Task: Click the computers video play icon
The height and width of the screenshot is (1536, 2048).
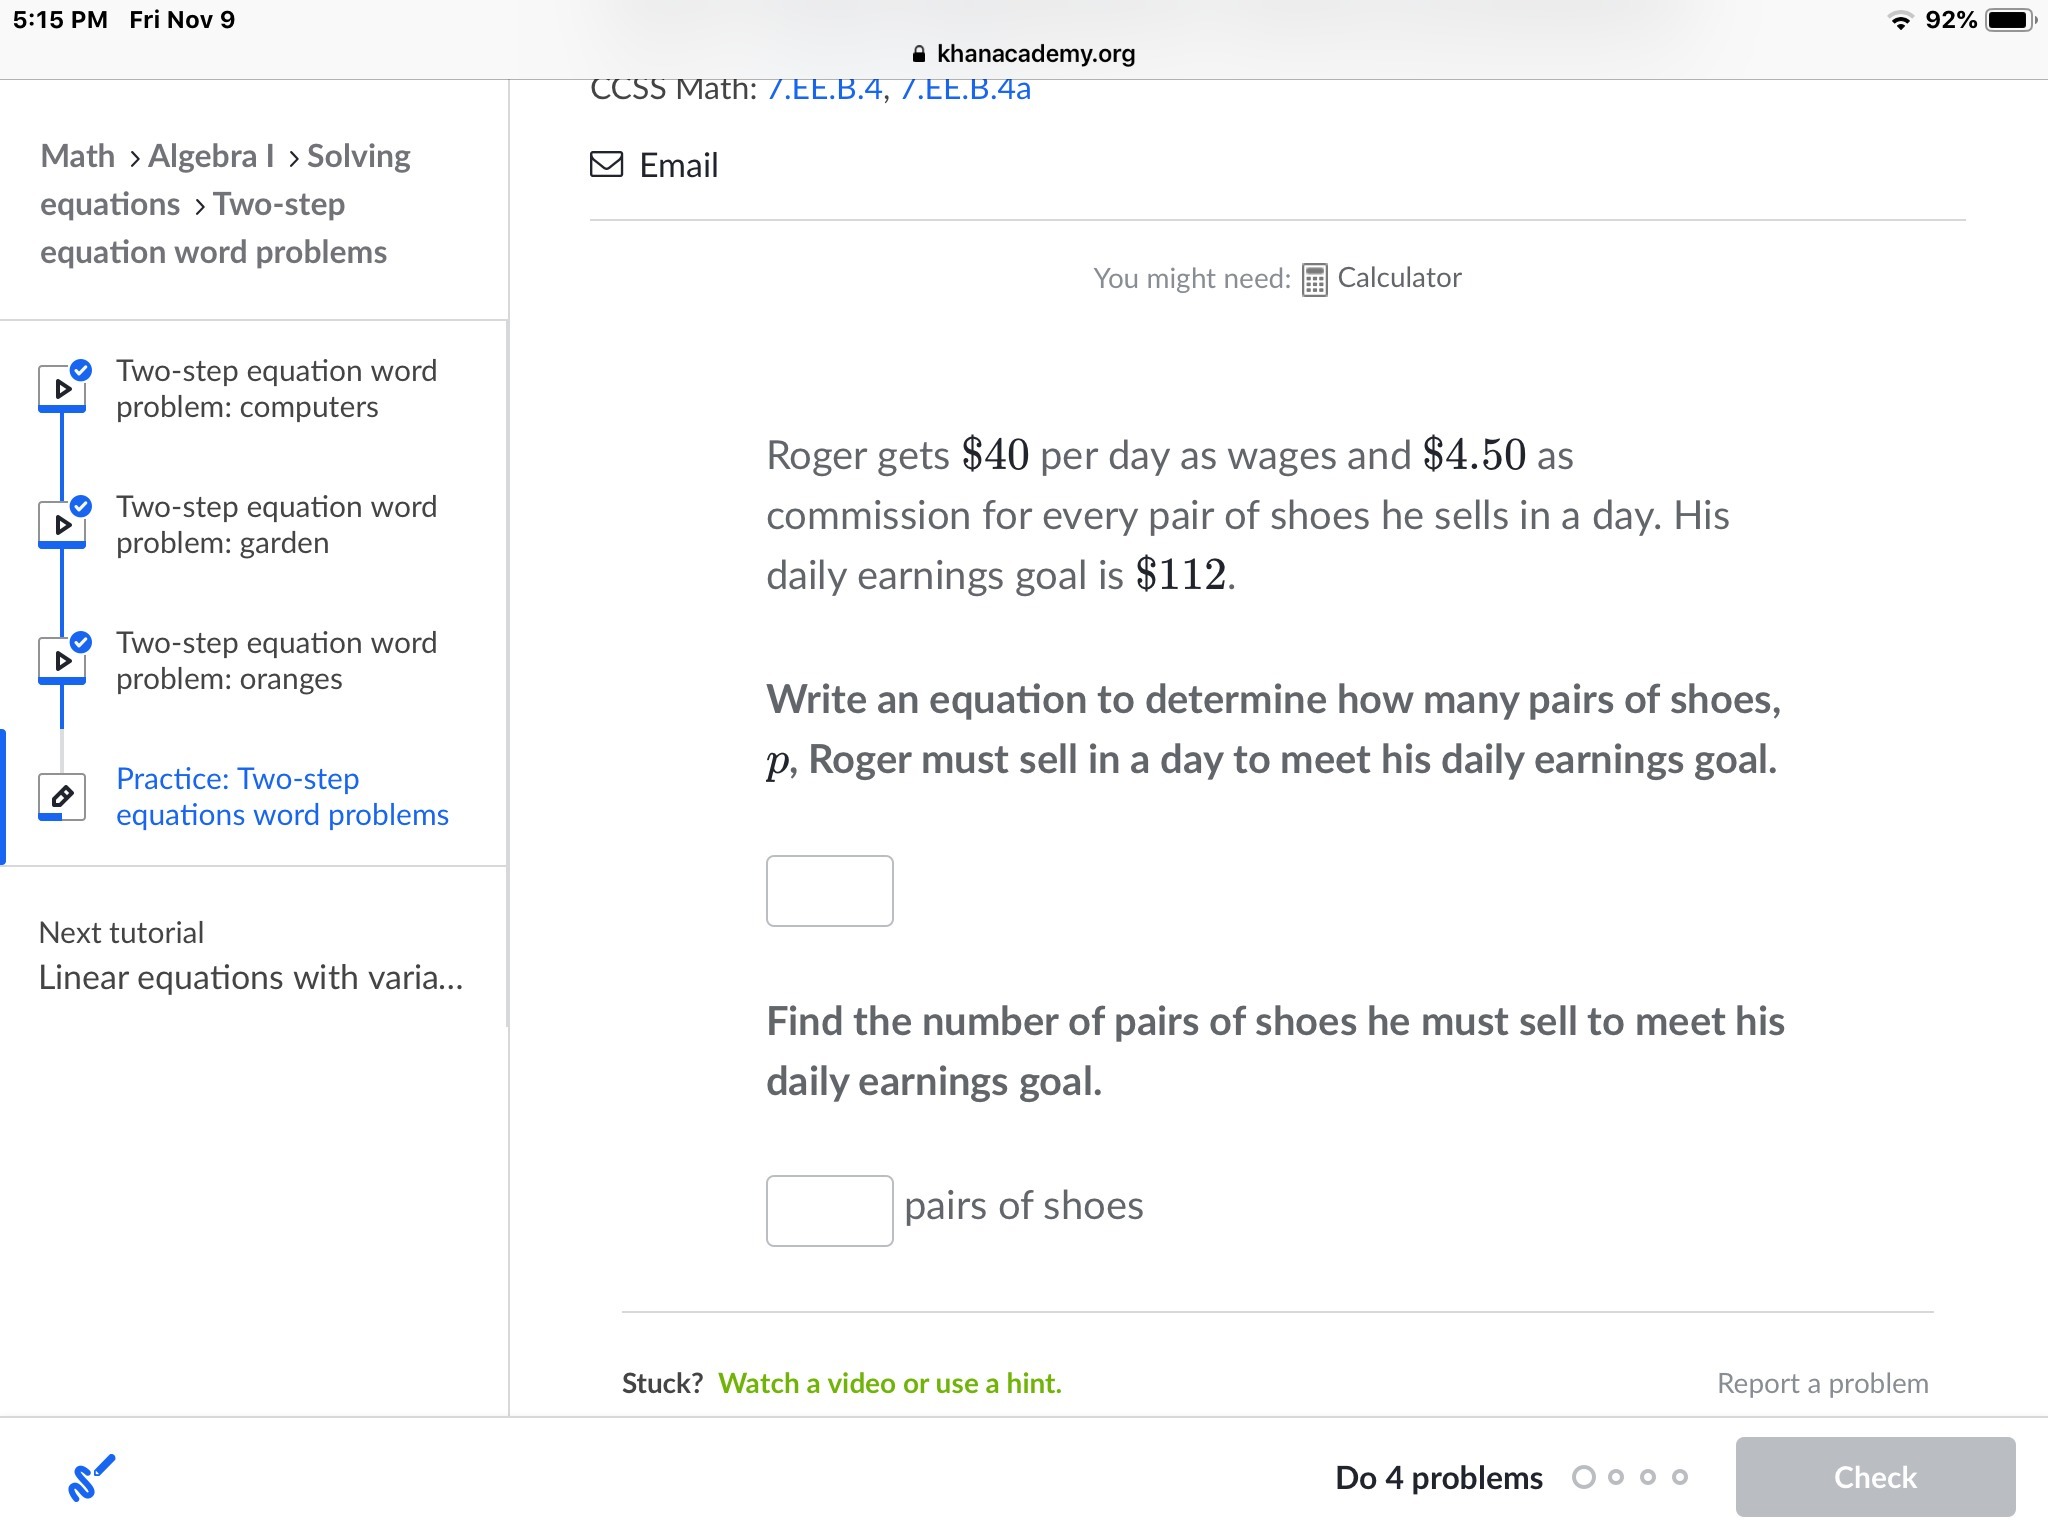Action: [62, 389]
